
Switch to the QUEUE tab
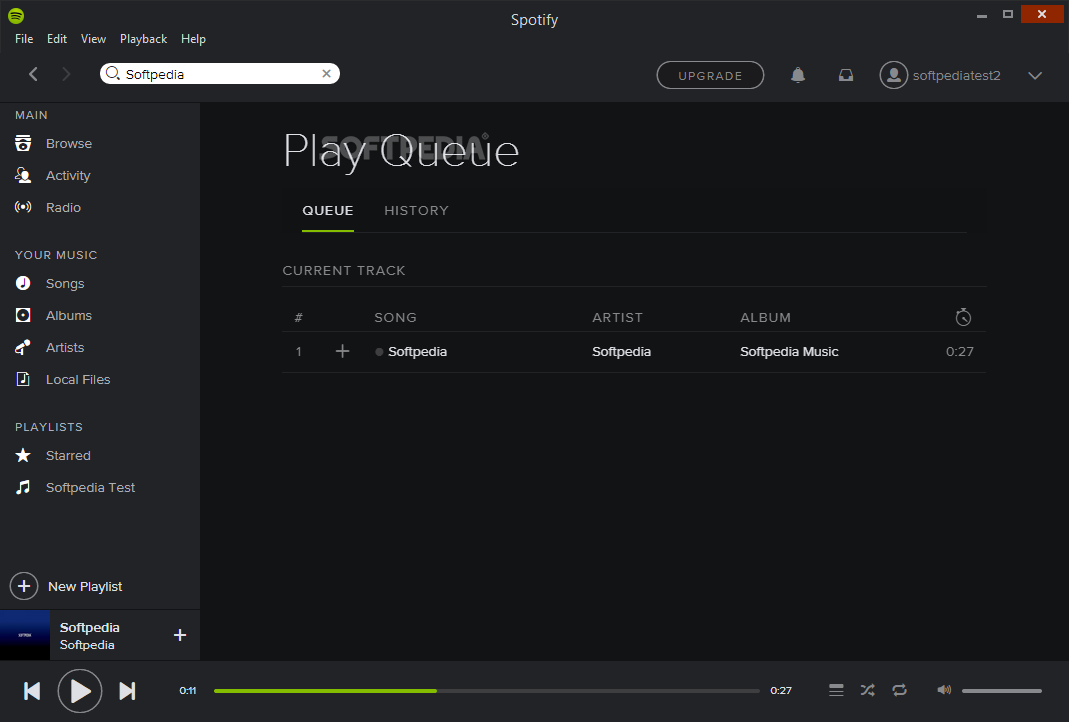328,211
